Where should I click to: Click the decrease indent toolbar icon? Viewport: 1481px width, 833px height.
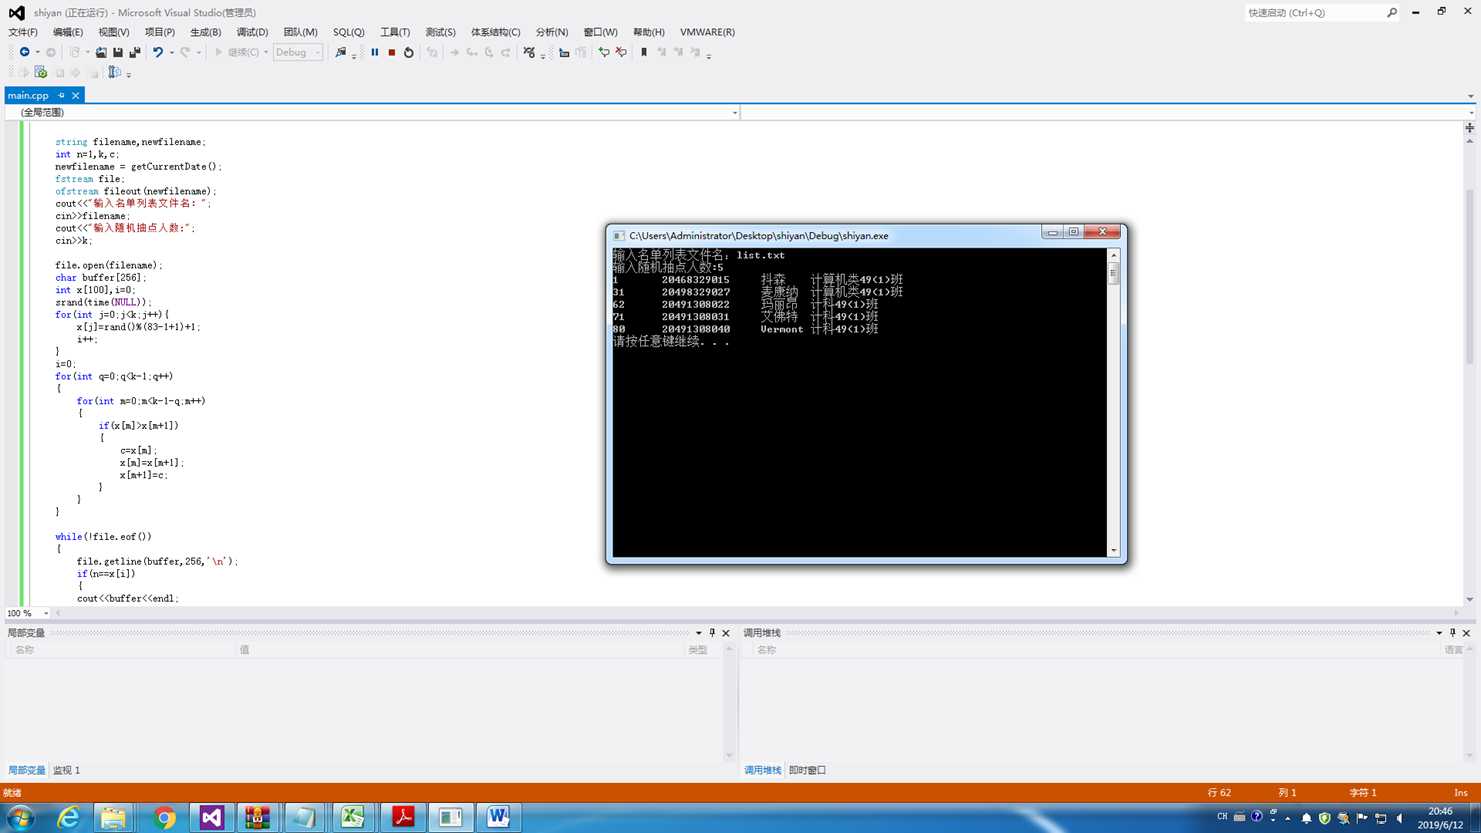(564, 52)
